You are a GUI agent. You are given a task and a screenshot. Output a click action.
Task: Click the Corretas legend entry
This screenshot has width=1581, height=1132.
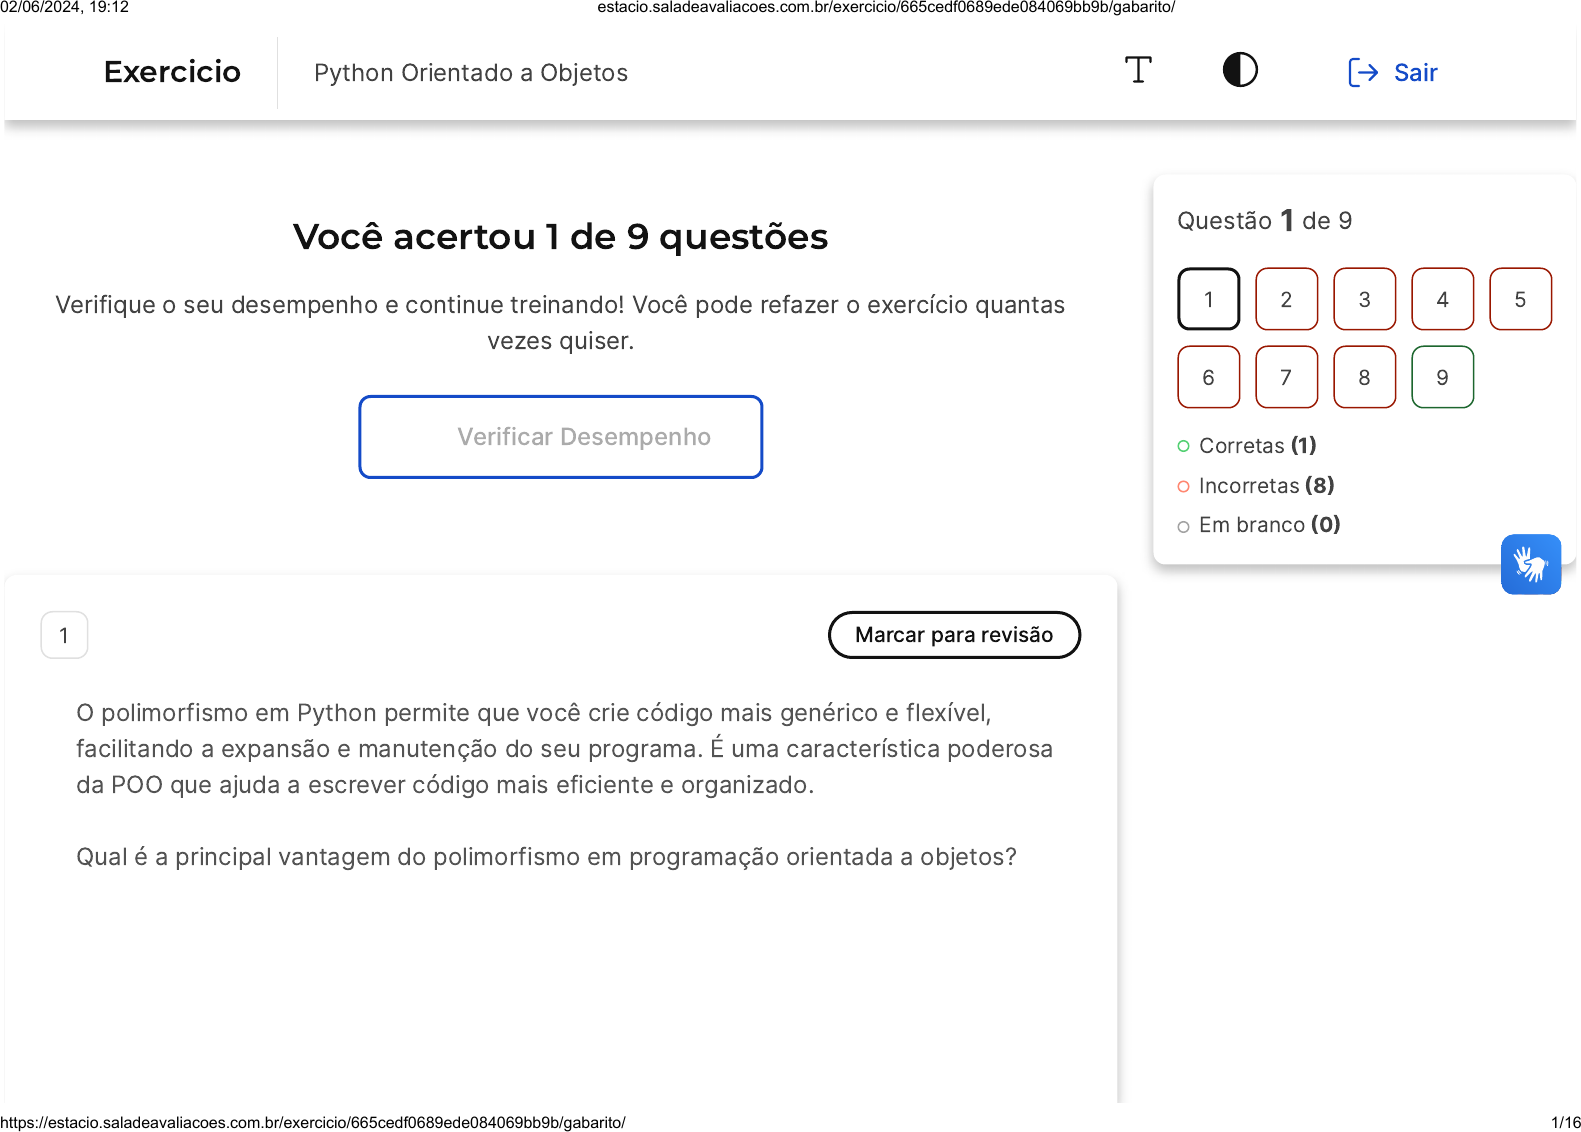[x=1256, y=446]
